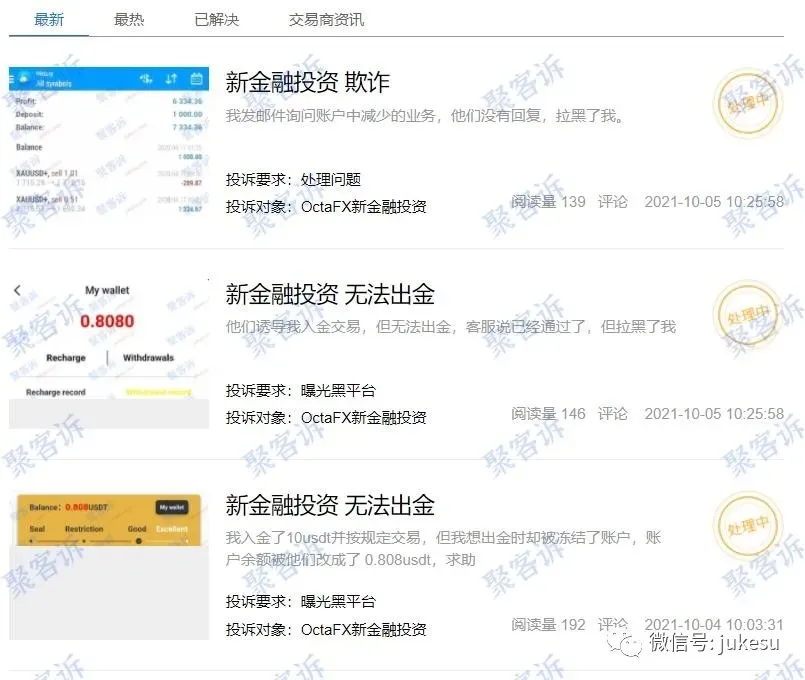
Task: Click the calendar icon in MT4 thumbnail
Action: (196, 79)
